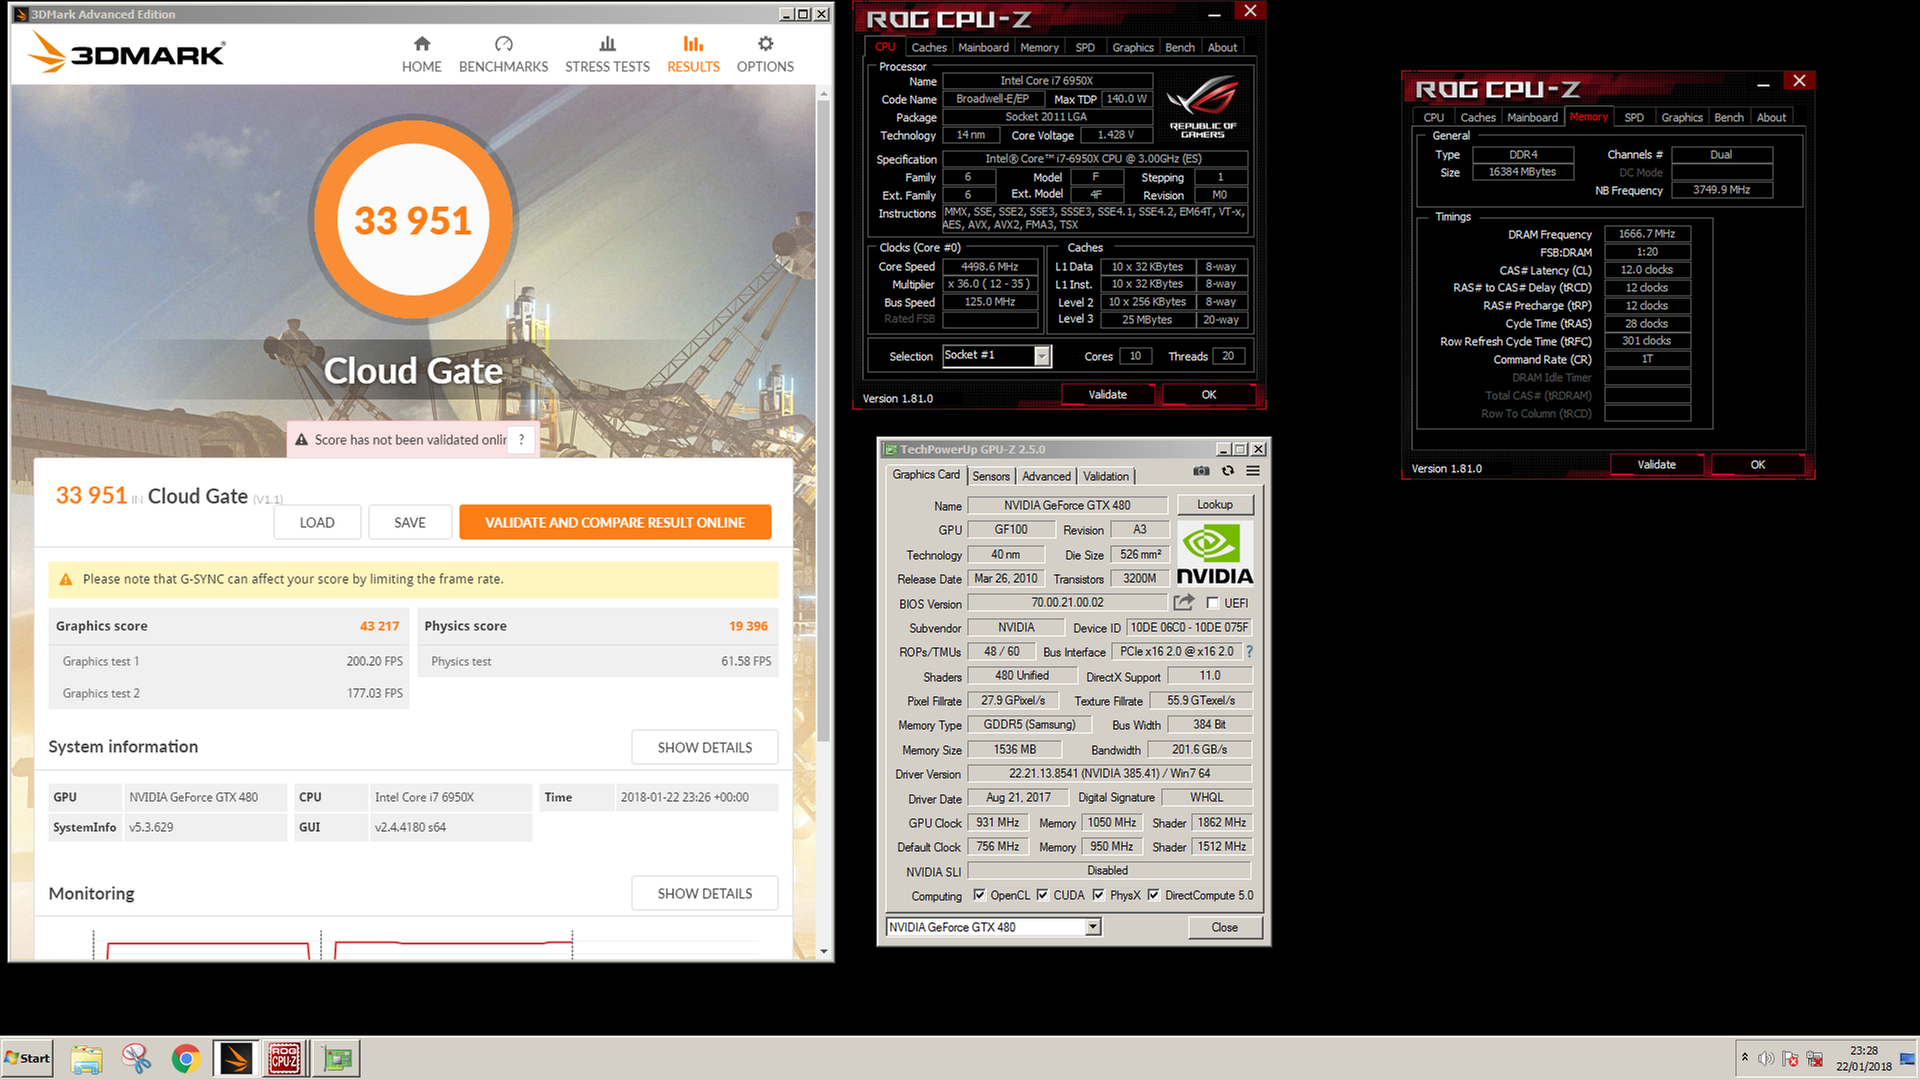Click VALIDATE AND COMPARE RESULT ONLINE button
Screen dimensions: 1920x1080
coord(615,522)
